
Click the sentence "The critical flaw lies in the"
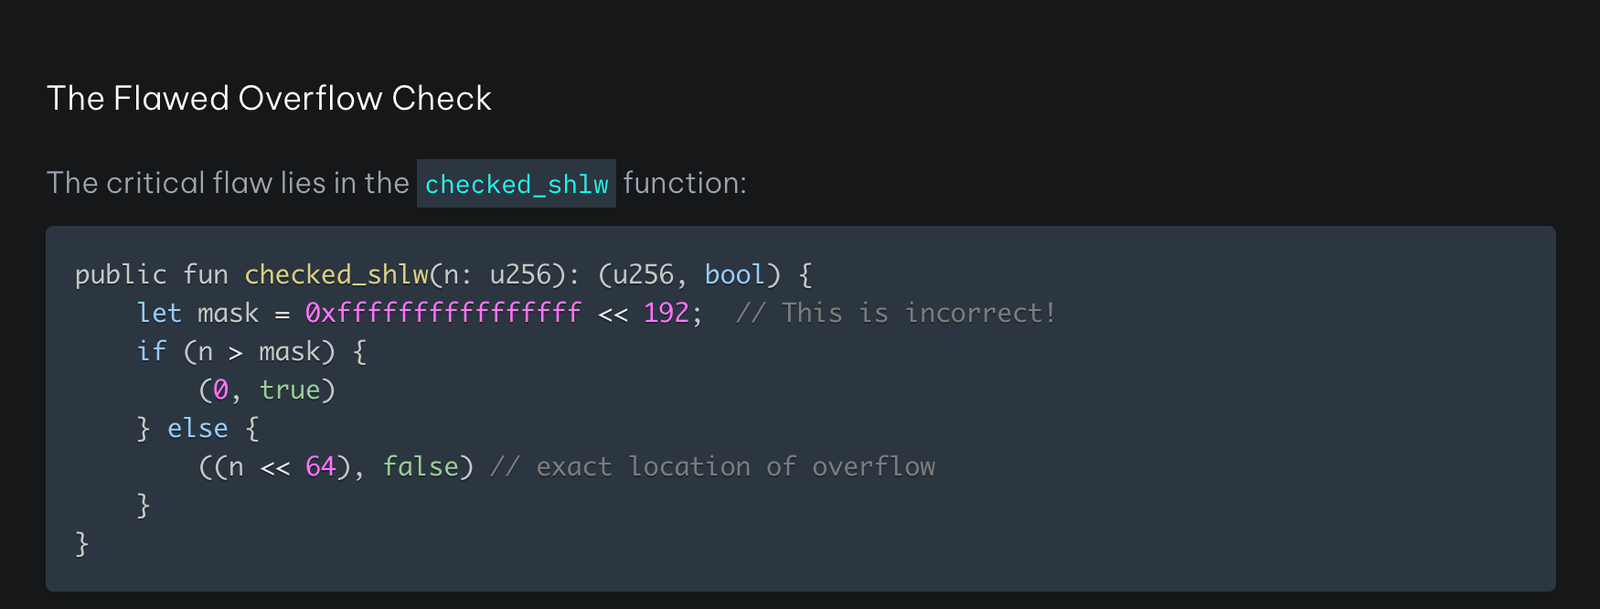(227, 183)
